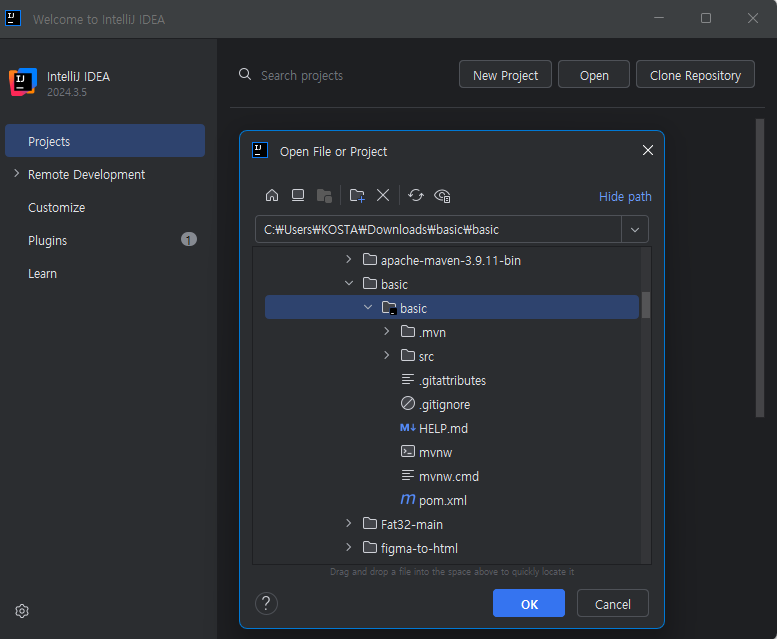777x639 pixels.
Task: Expand the Remote Development chevron
Action: pos(16,173)
